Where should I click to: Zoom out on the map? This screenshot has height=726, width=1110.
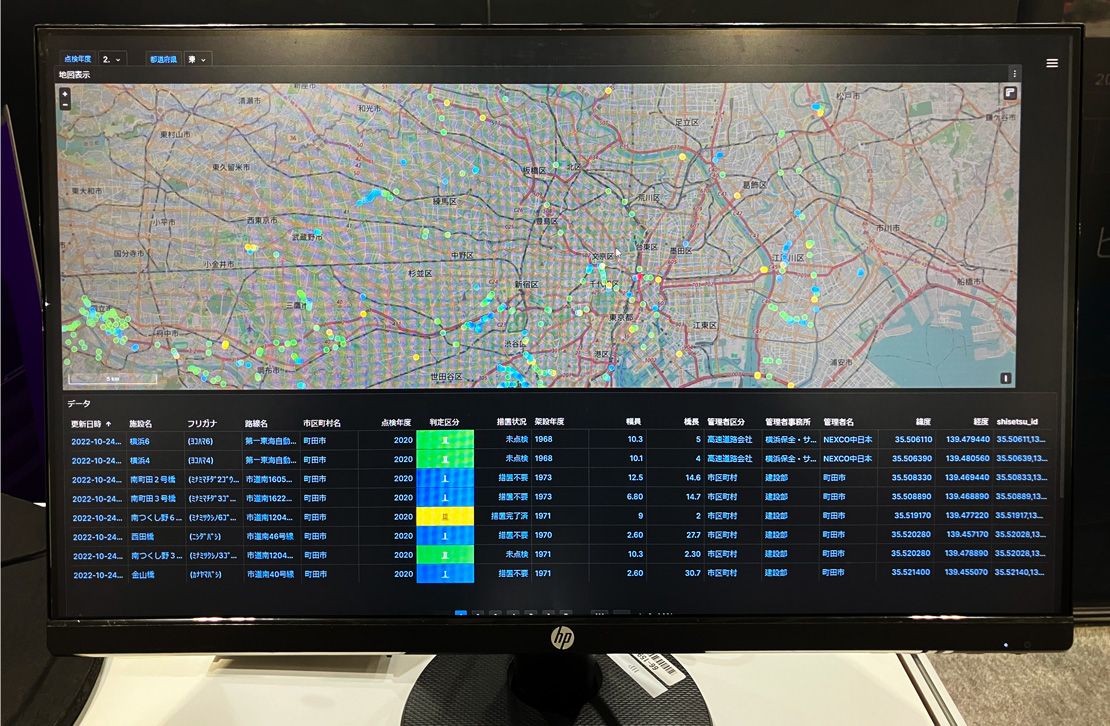coord(65,103)
